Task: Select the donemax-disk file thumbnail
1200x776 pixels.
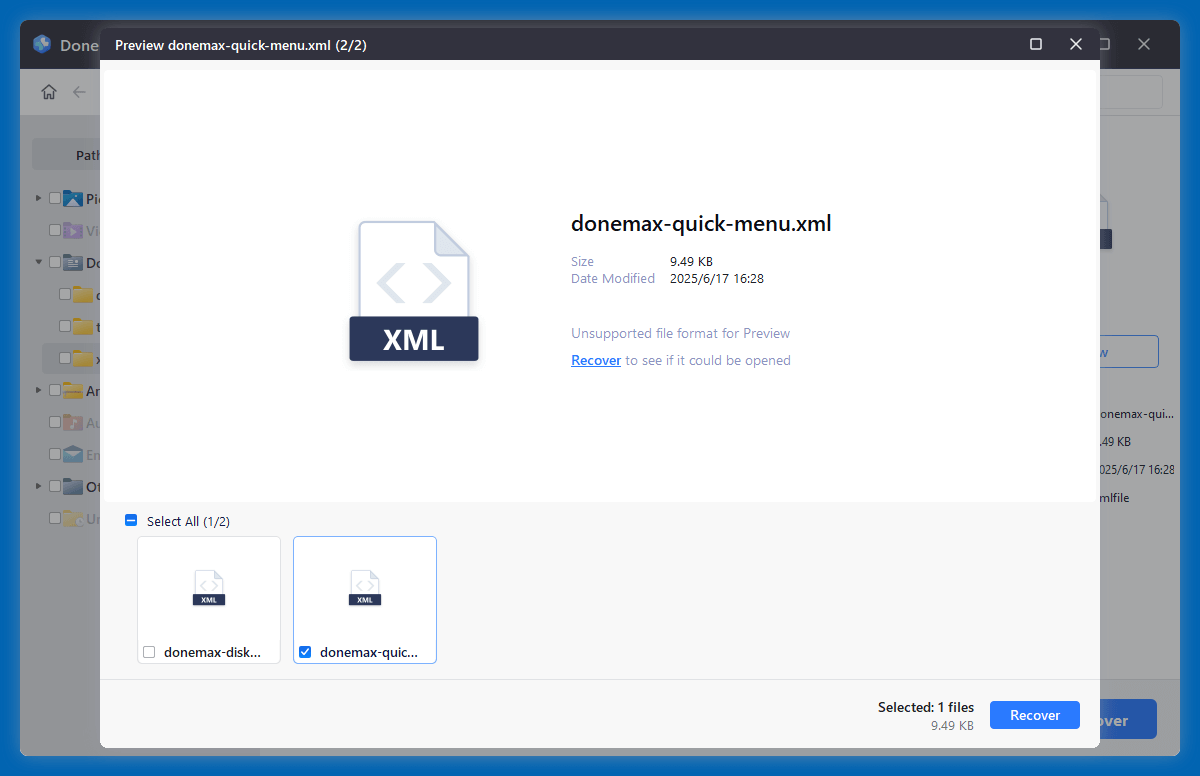Action: [208, 600]
